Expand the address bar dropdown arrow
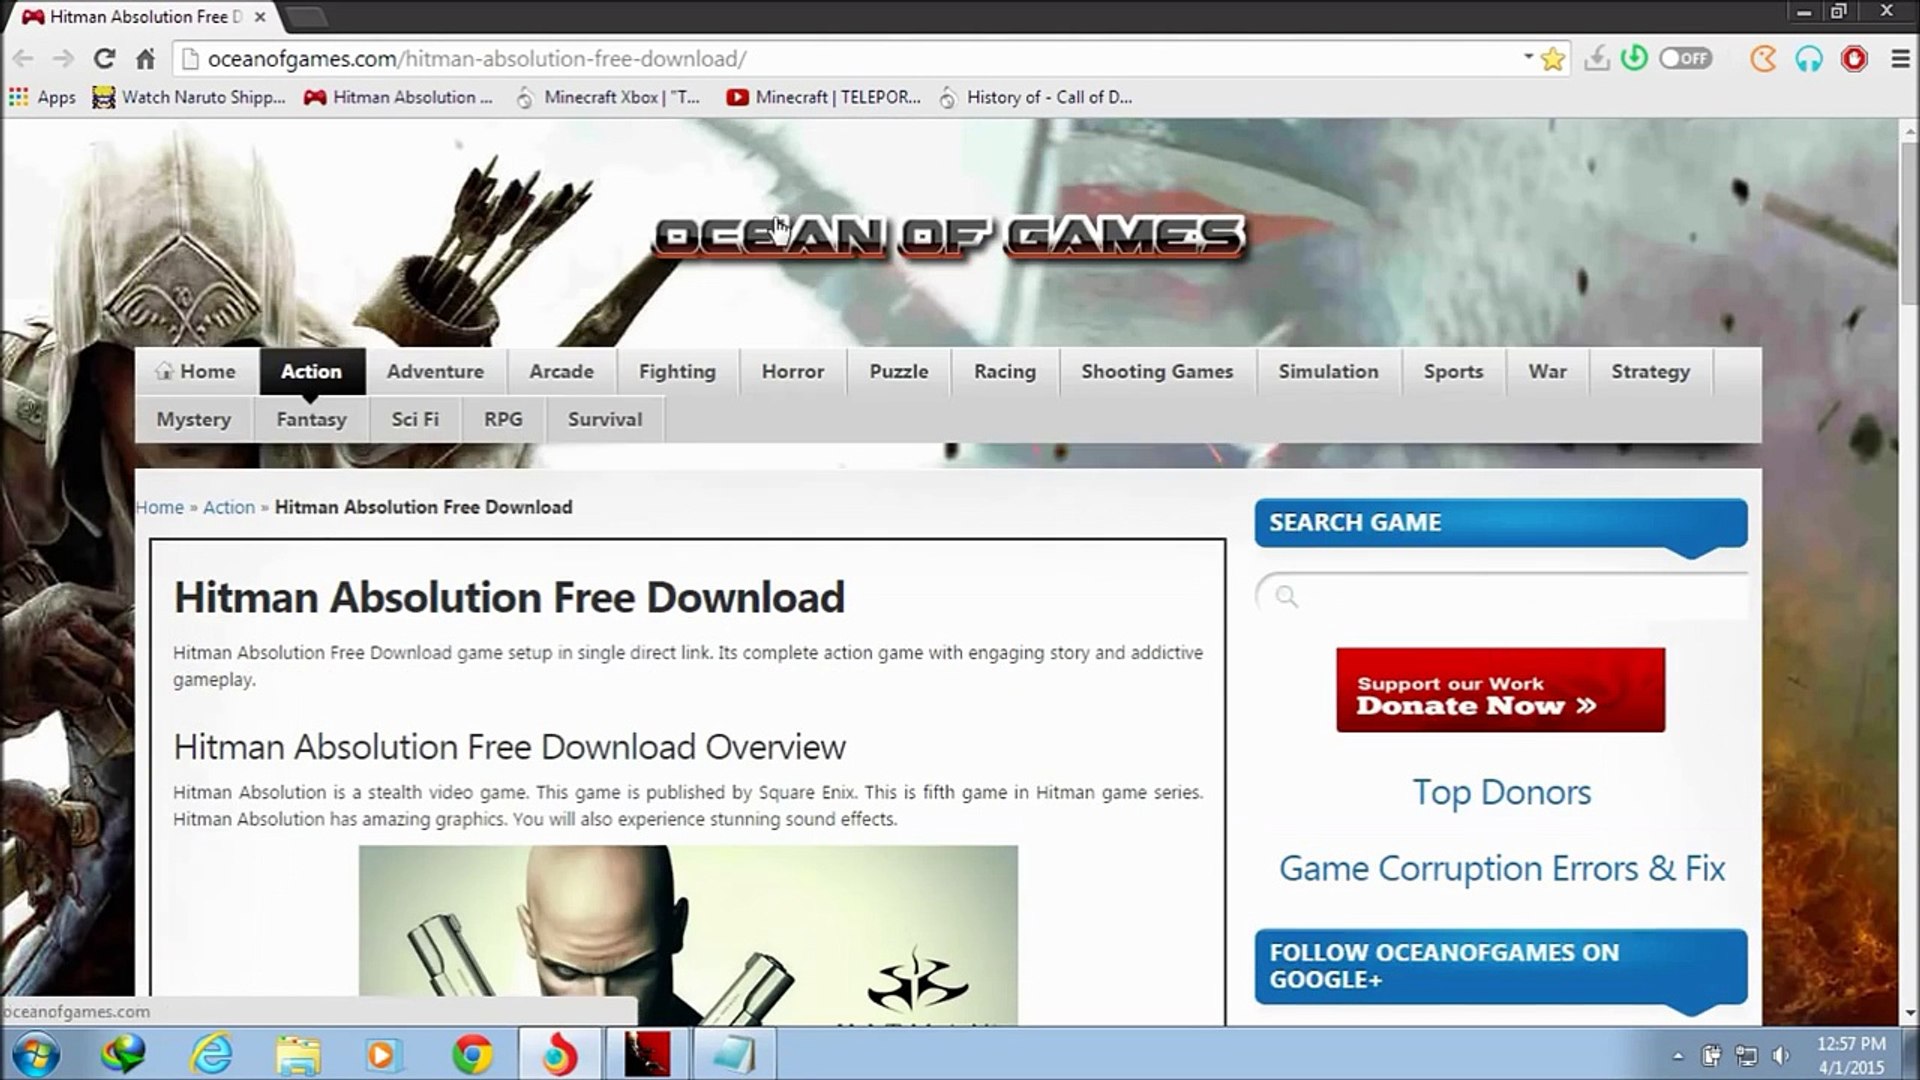Screen dimensions: 1920x1080 [x=1528, y=57]
